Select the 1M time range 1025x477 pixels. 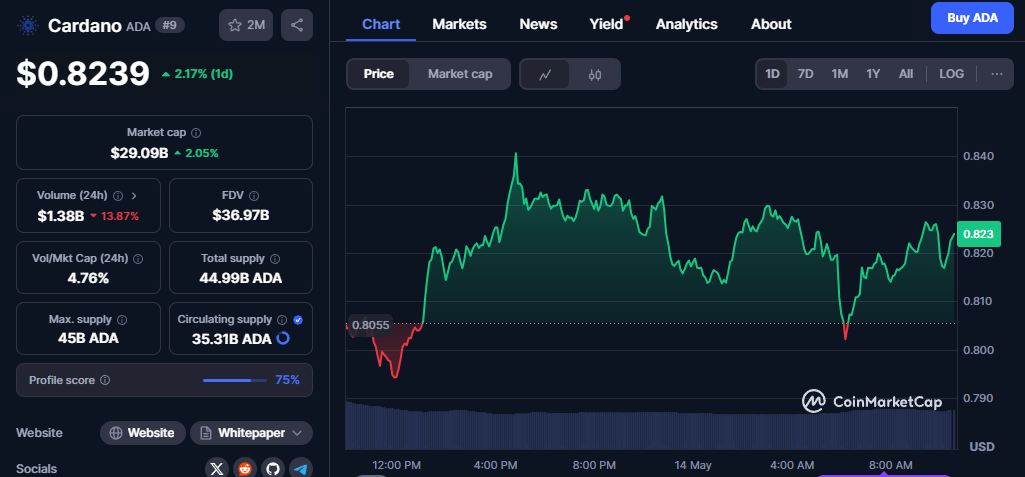click(x=839, y=74)
